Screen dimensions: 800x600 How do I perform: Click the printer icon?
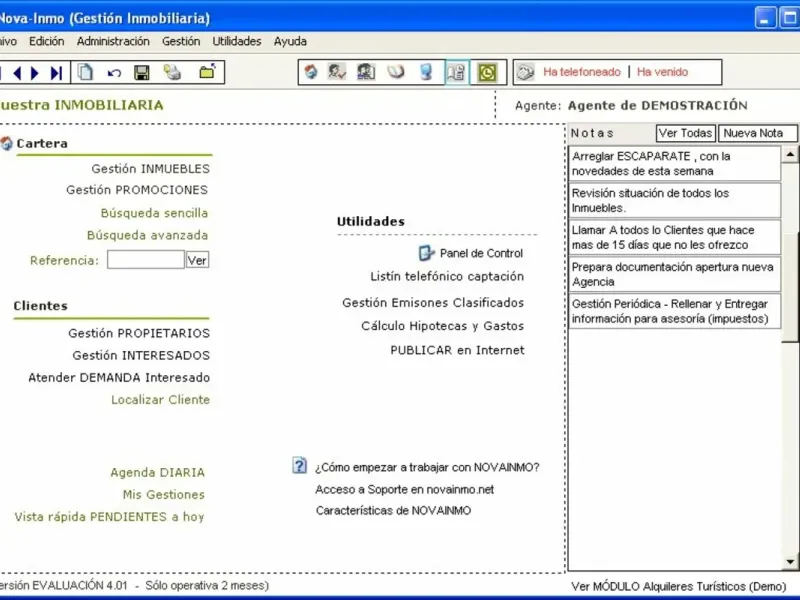(172, 72)
